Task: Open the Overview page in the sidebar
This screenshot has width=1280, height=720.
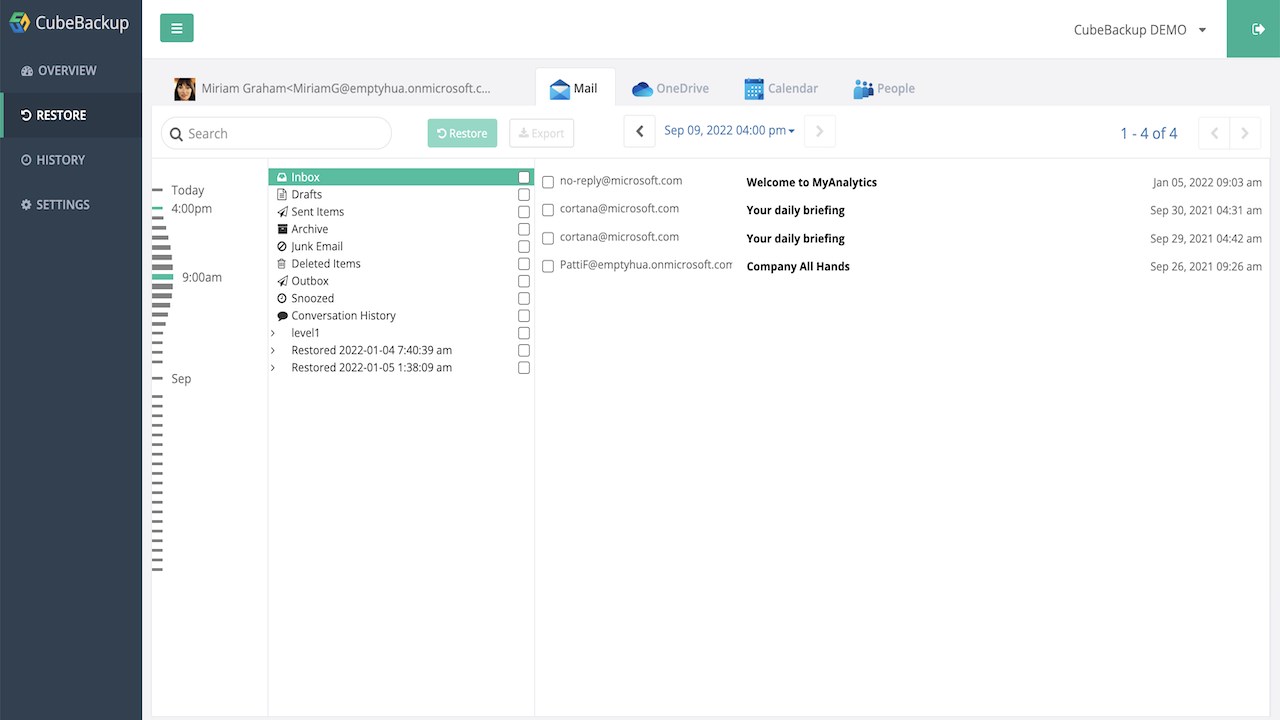Action: [71, 71]
